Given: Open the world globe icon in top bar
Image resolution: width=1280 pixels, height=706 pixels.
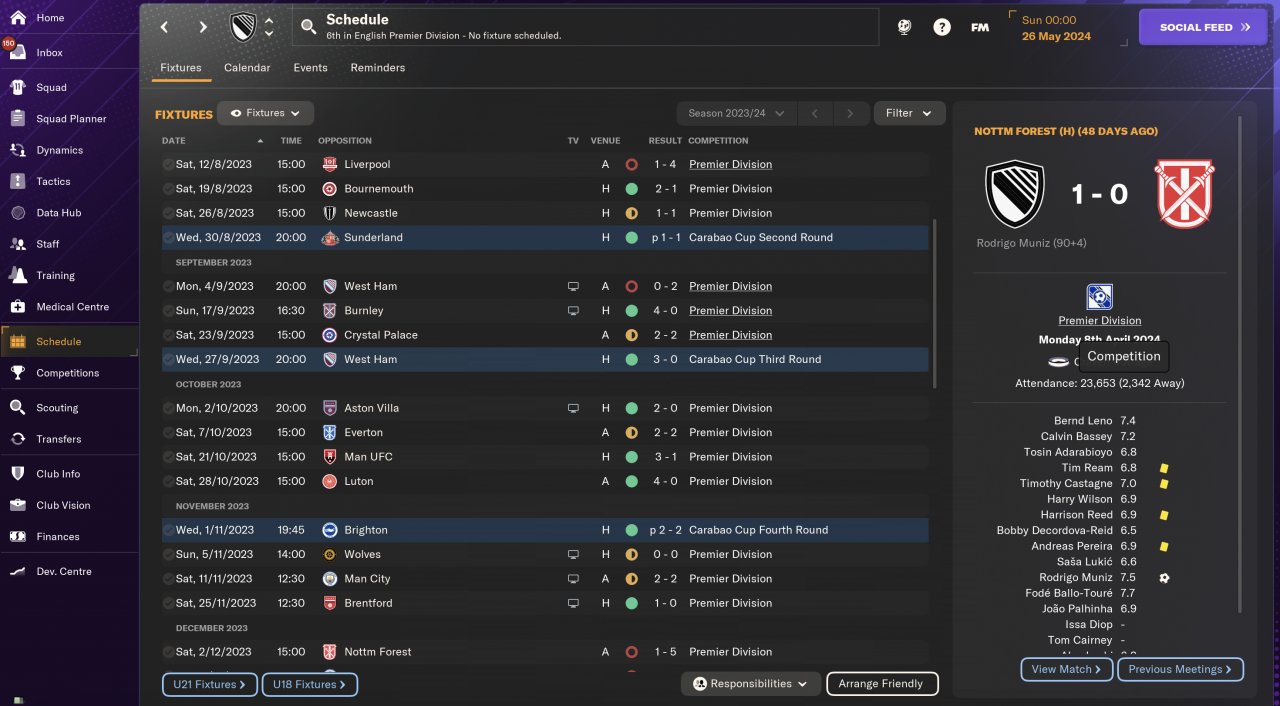Looking at the screenshot, I should 904,27.
